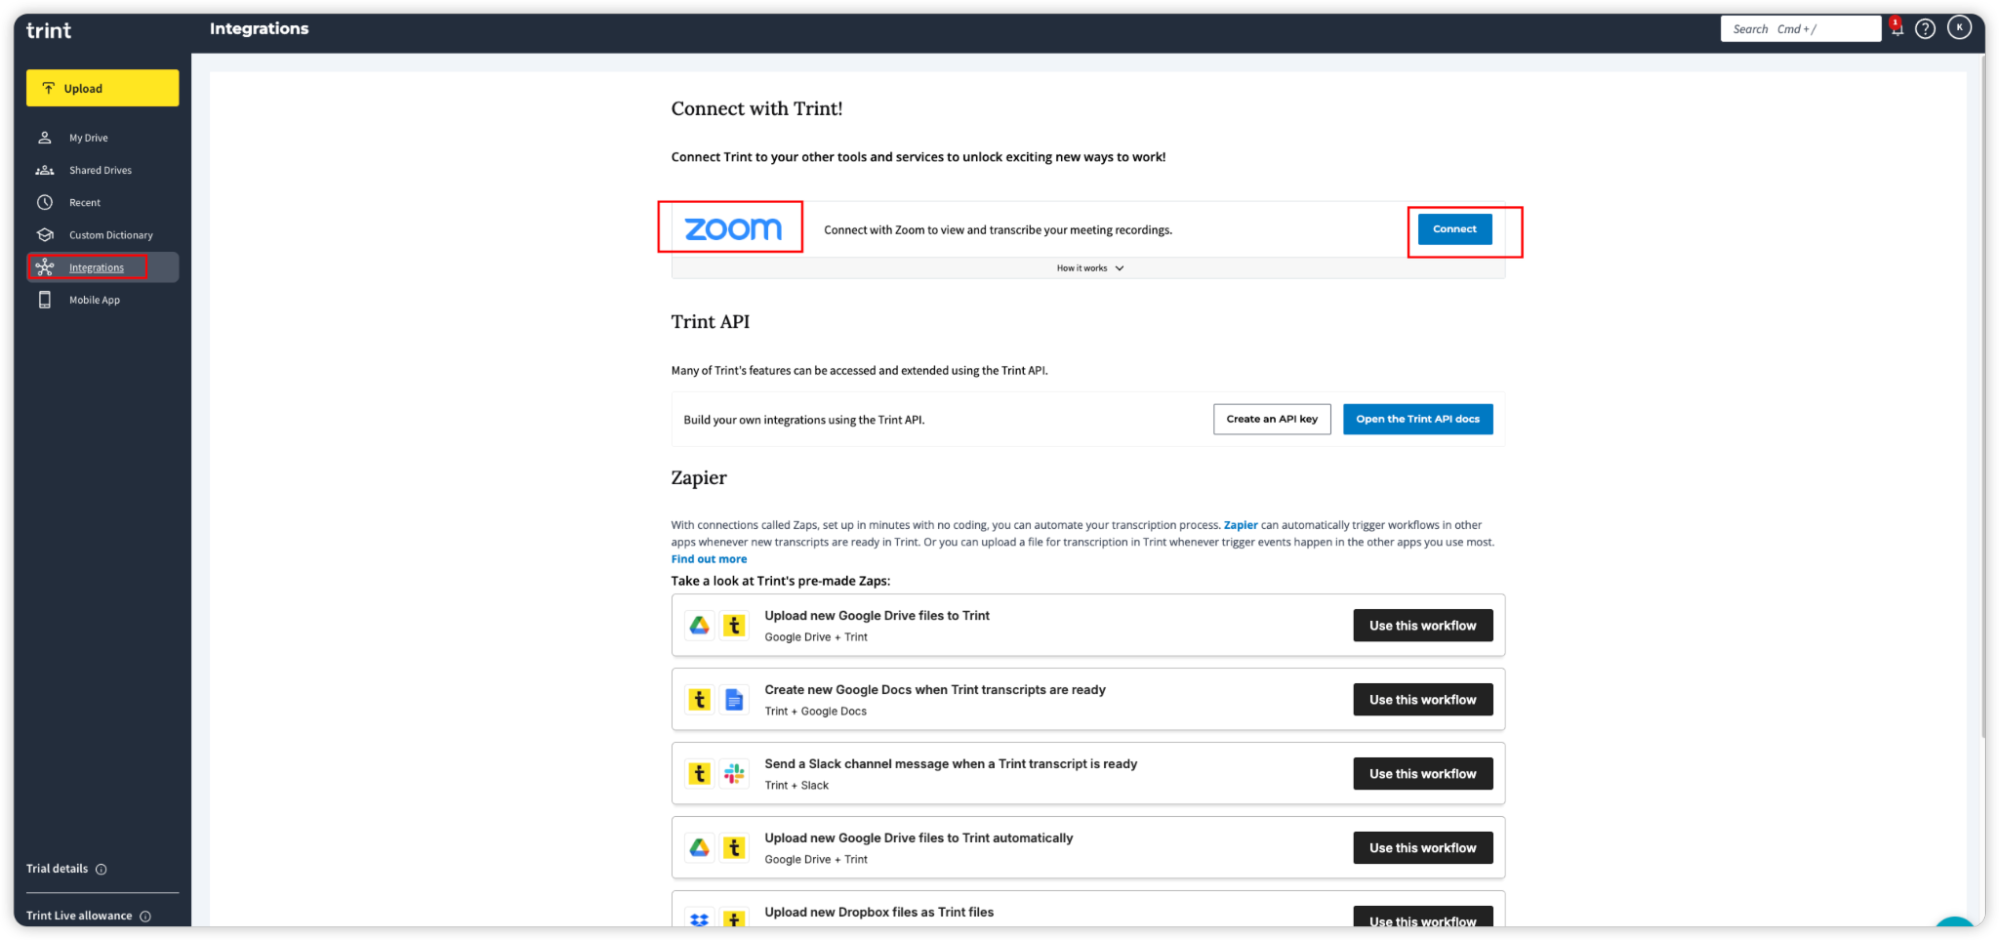Screen dimensions: 1999x940
Task: Open the Trint API docs
Action: pos(1417,419)
